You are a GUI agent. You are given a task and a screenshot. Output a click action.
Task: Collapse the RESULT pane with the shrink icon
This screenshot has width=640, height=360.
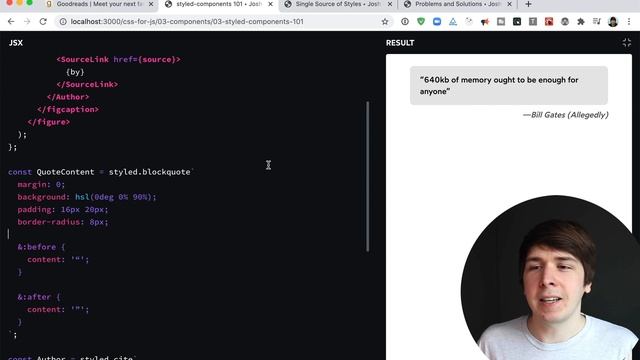(x=627, y=42)
